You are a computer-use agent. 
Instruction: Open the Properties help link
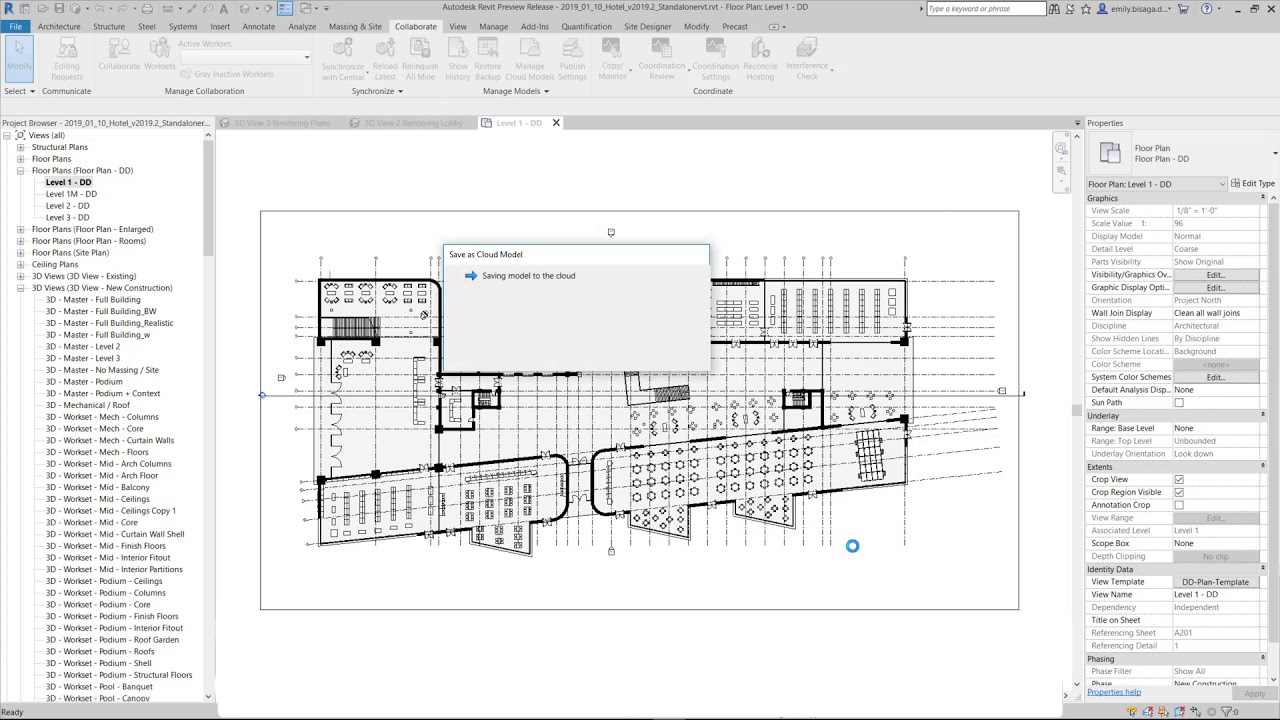pos(1114,692)
